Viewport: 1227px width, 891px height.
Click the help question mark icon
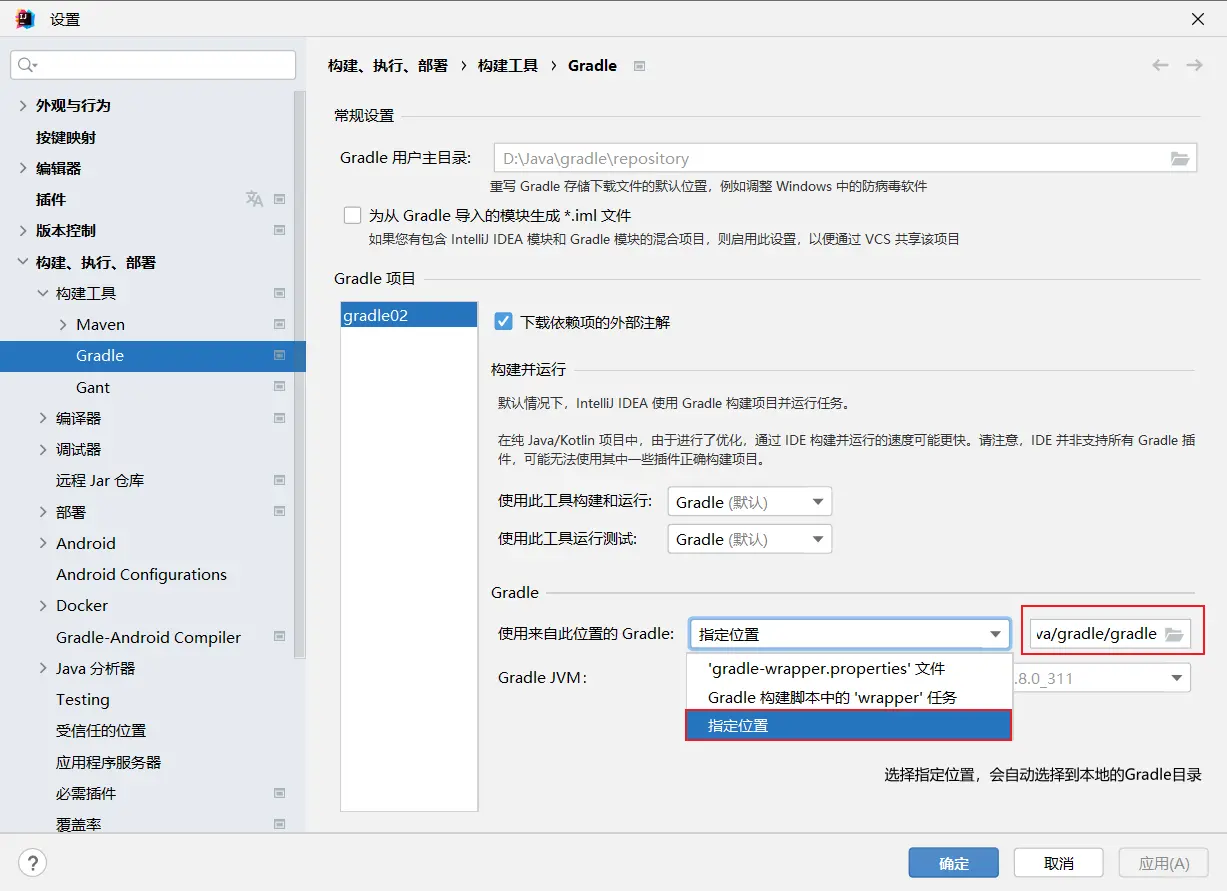tap(33, 863)
